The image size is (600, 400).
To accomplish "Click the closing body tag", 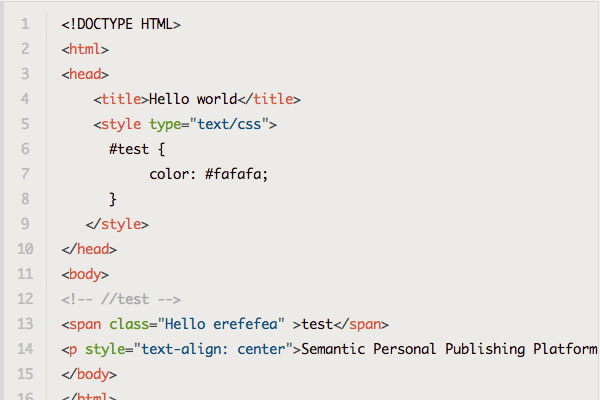I will click(x=89, y=374).
